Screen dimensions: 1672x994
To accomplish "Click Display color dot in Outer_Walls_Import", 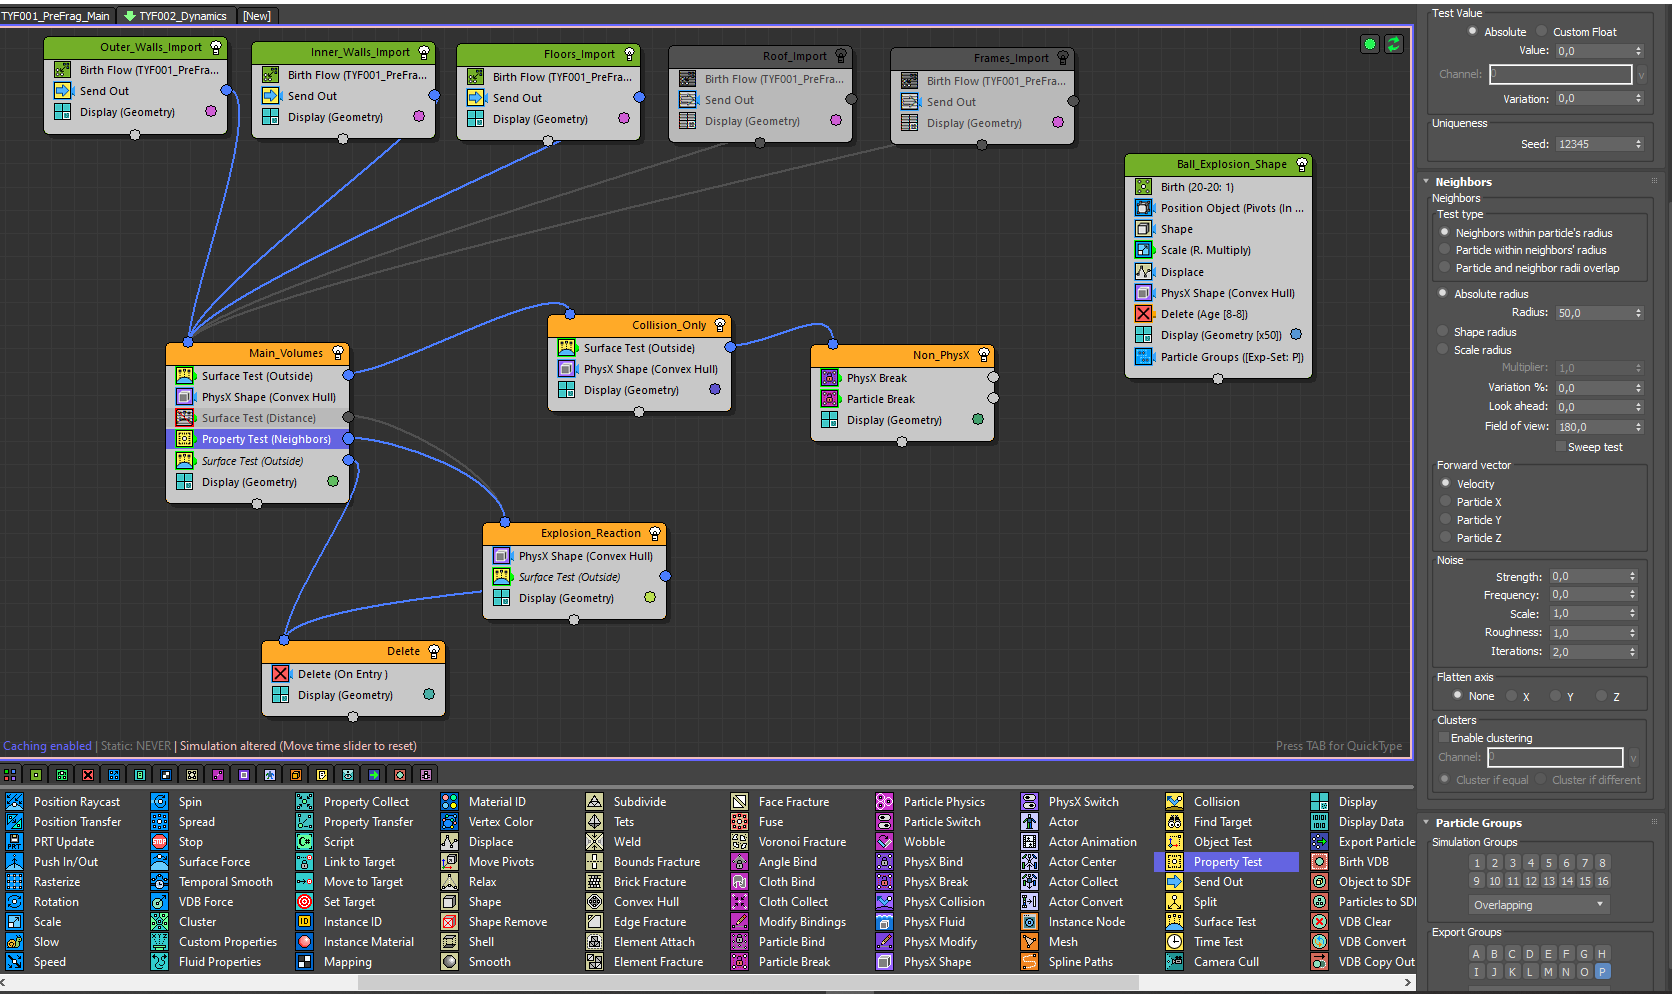I will (211, 112).
